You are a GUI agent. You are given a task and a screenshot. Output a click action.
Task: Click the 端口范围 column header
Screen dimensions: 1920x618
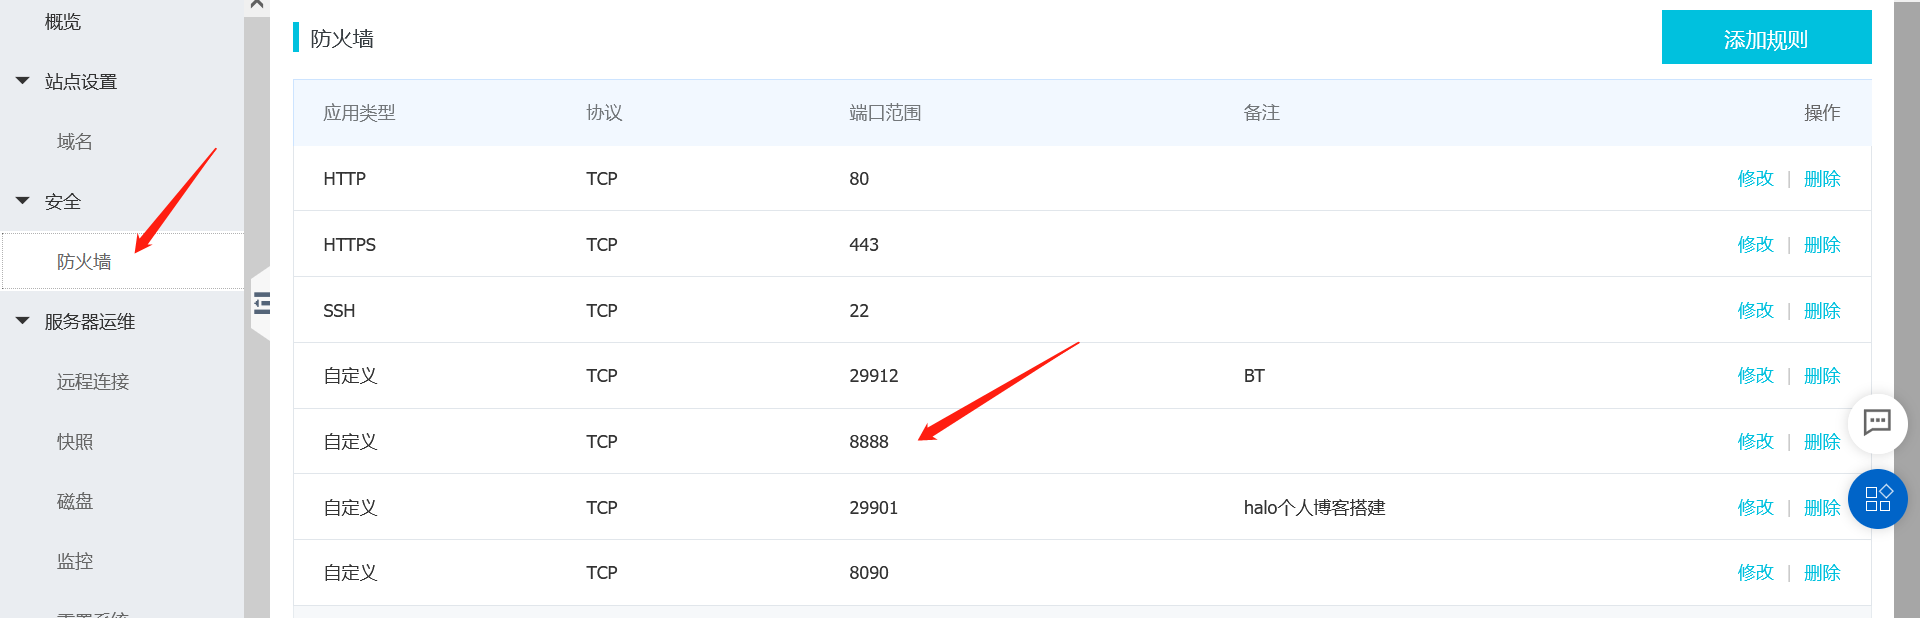point(885,113)
